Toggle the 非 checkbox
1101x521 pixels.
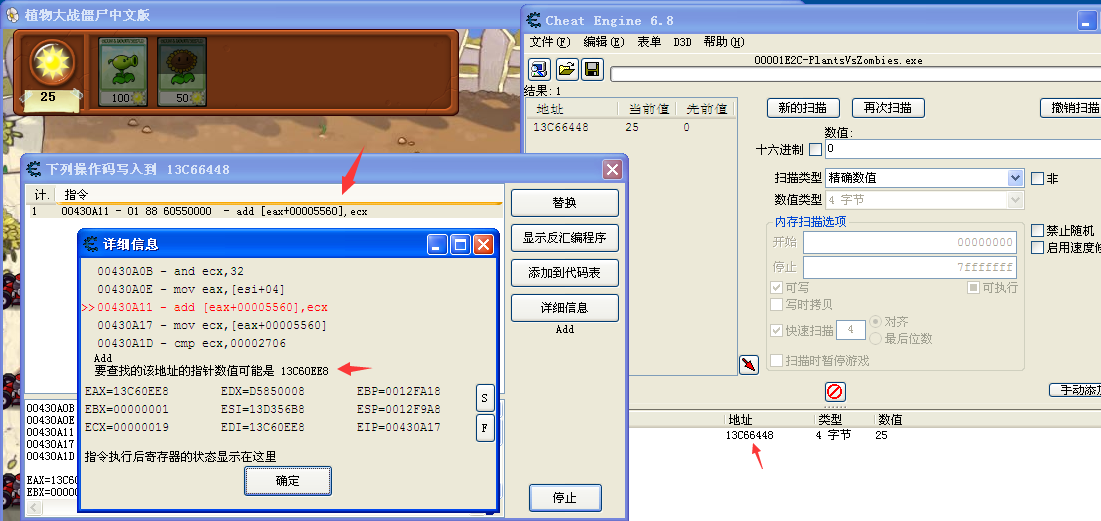pos(1037,178)
